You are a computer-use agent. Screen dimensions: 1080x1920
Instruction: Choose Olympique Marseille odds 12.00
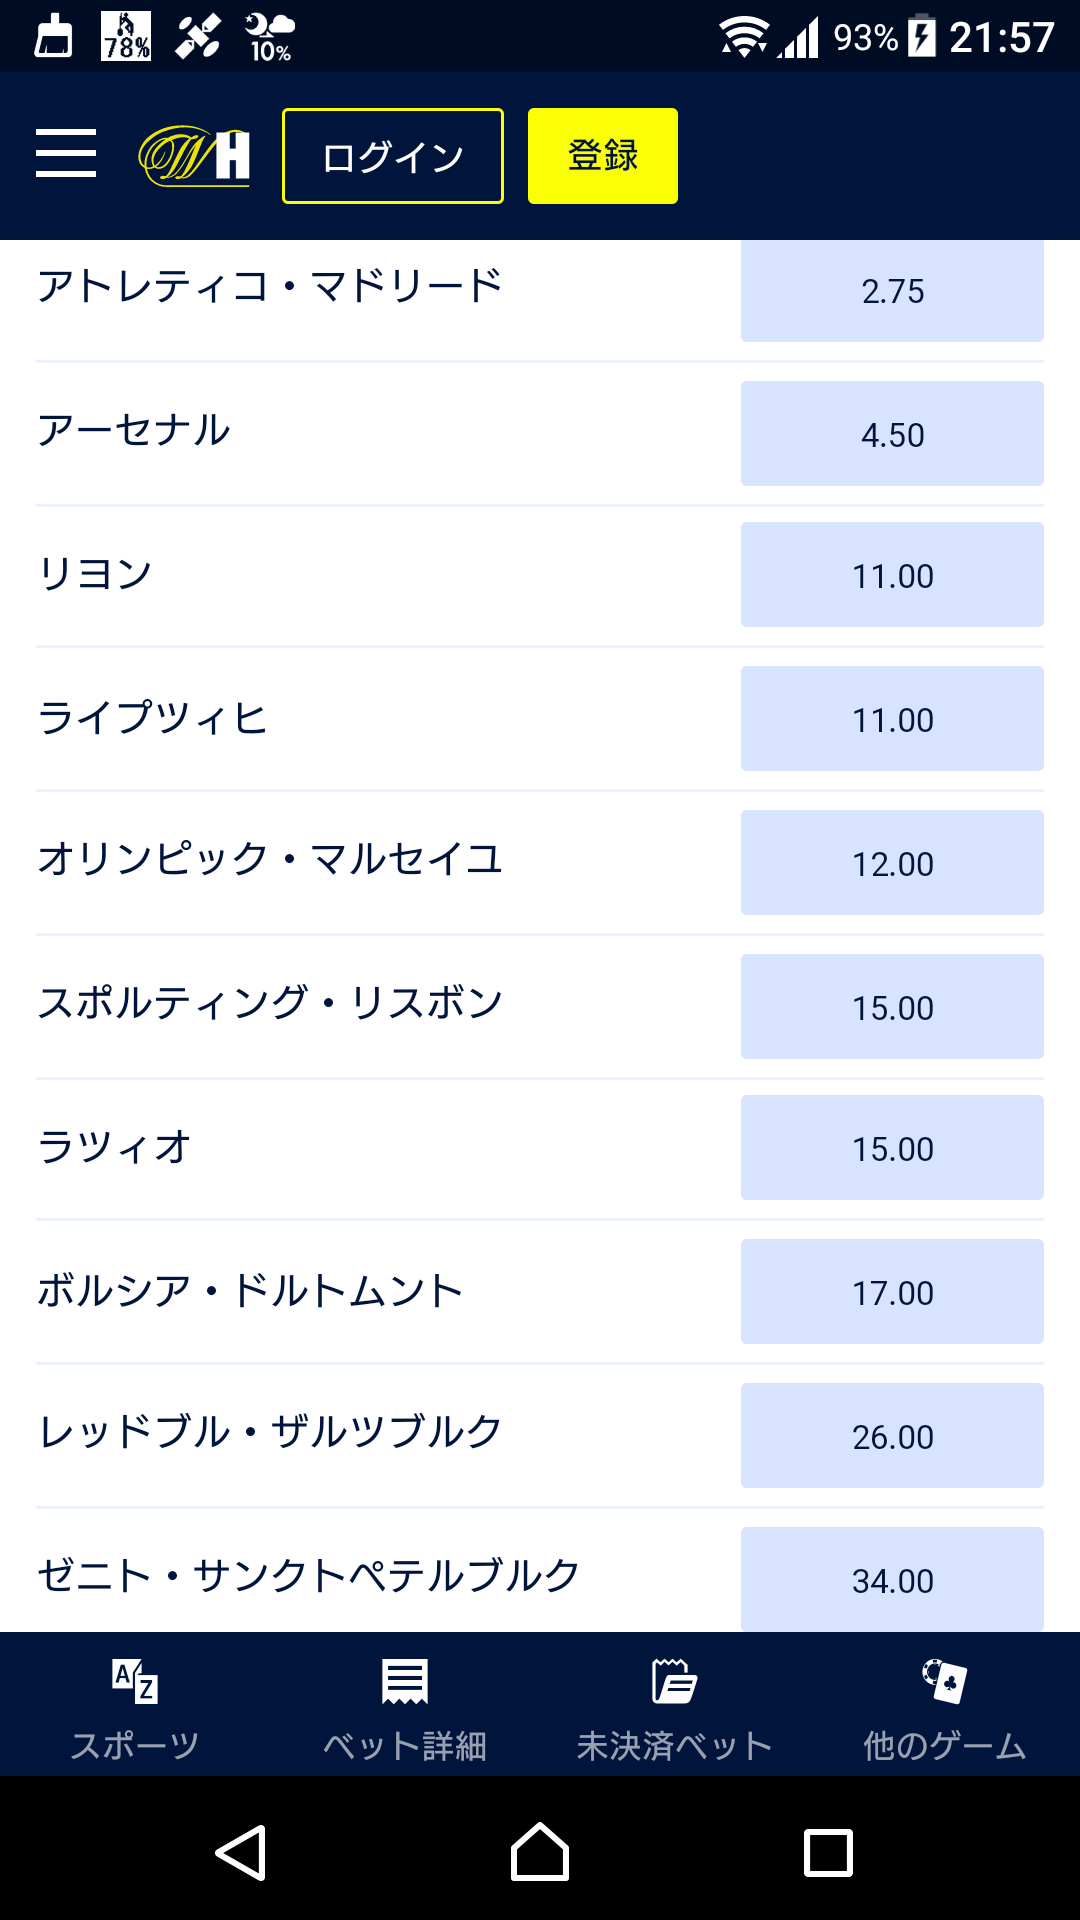pos(892,863)
